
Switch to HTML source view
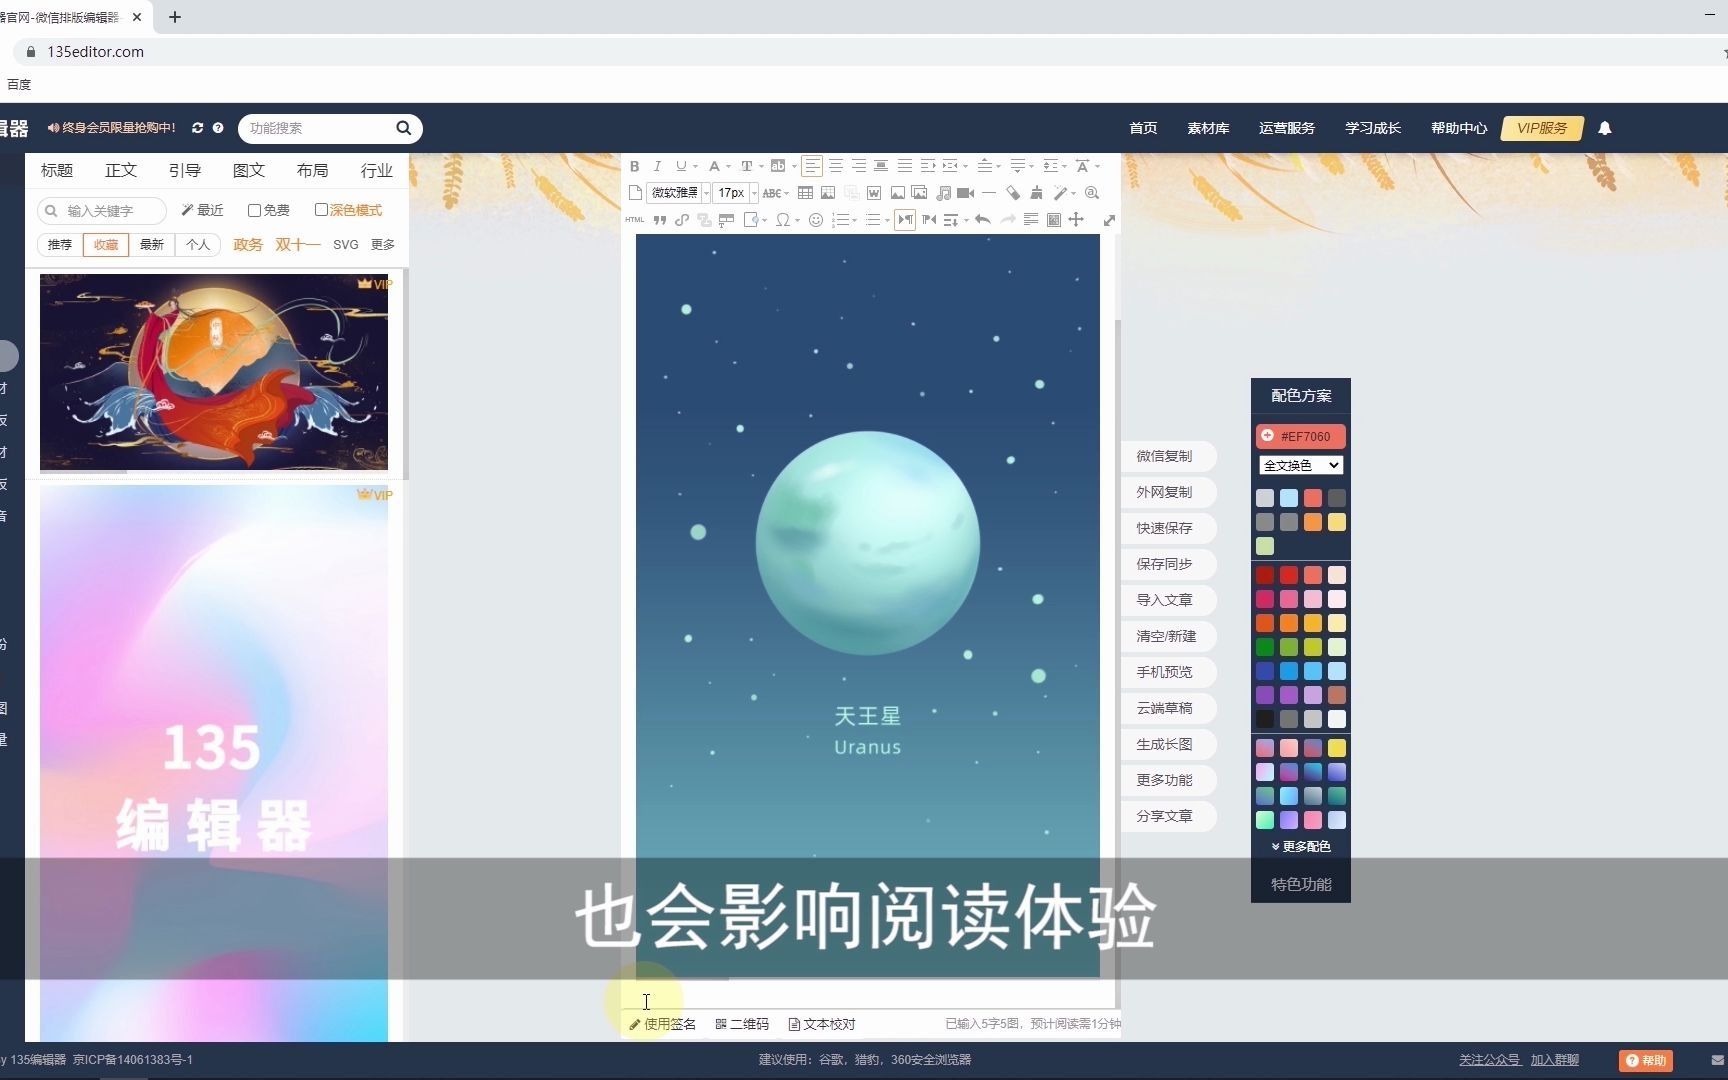[635, 220]
